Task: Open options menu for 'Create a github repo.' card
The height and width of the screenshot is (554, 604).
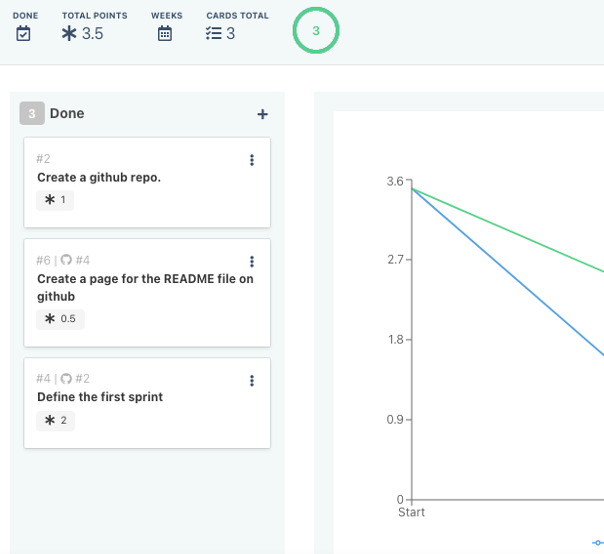Action: click(252, 160)
